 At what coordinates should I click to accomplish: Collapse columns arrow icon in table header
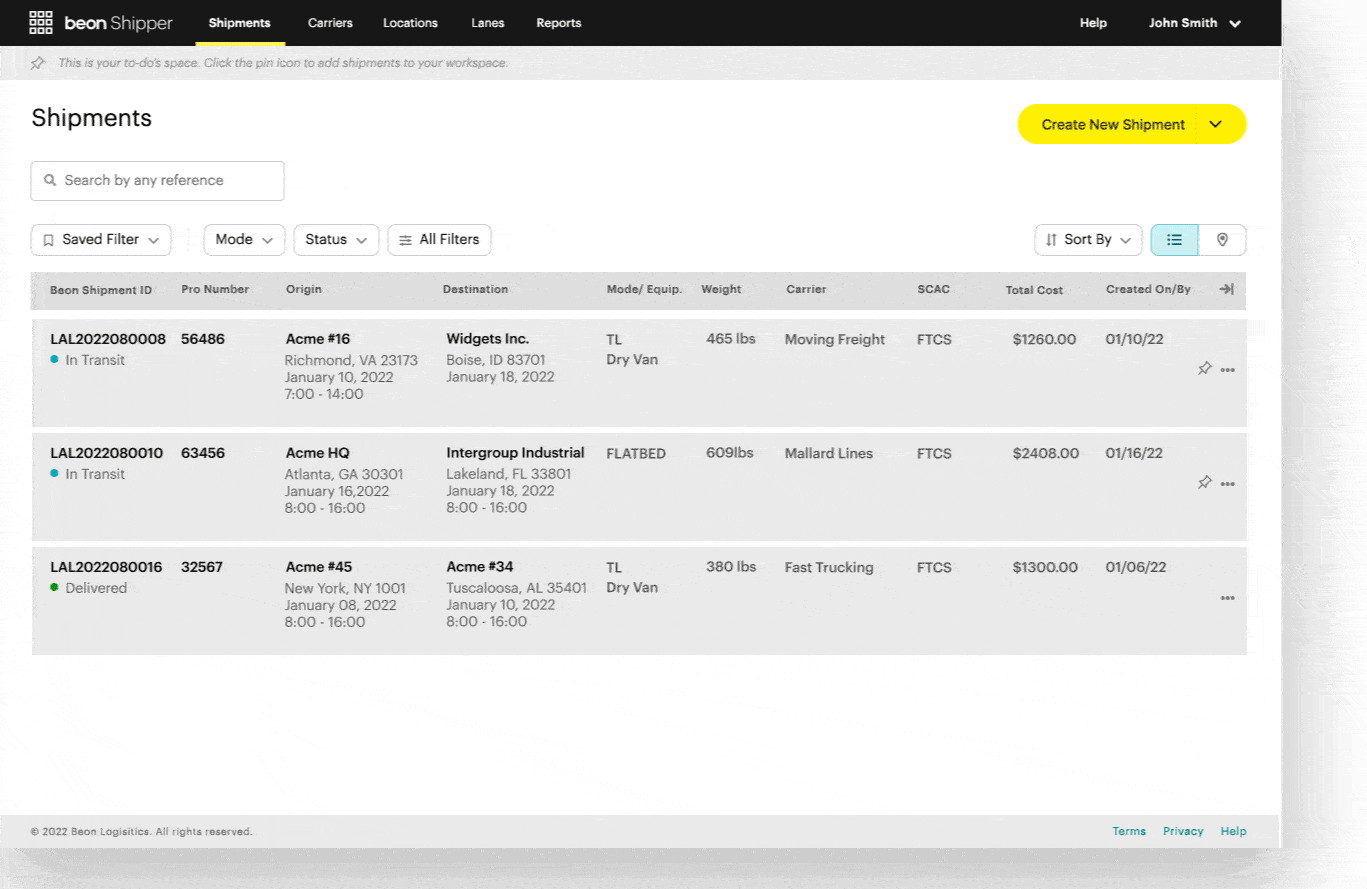click(1226, 289)
